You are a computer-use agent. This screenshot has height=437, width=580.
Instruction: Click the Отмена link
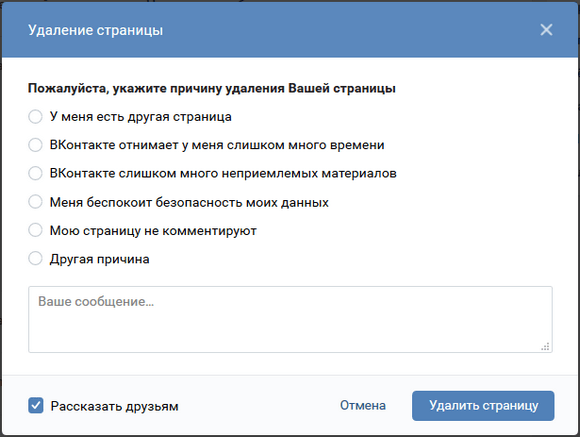tap(362, 406)
